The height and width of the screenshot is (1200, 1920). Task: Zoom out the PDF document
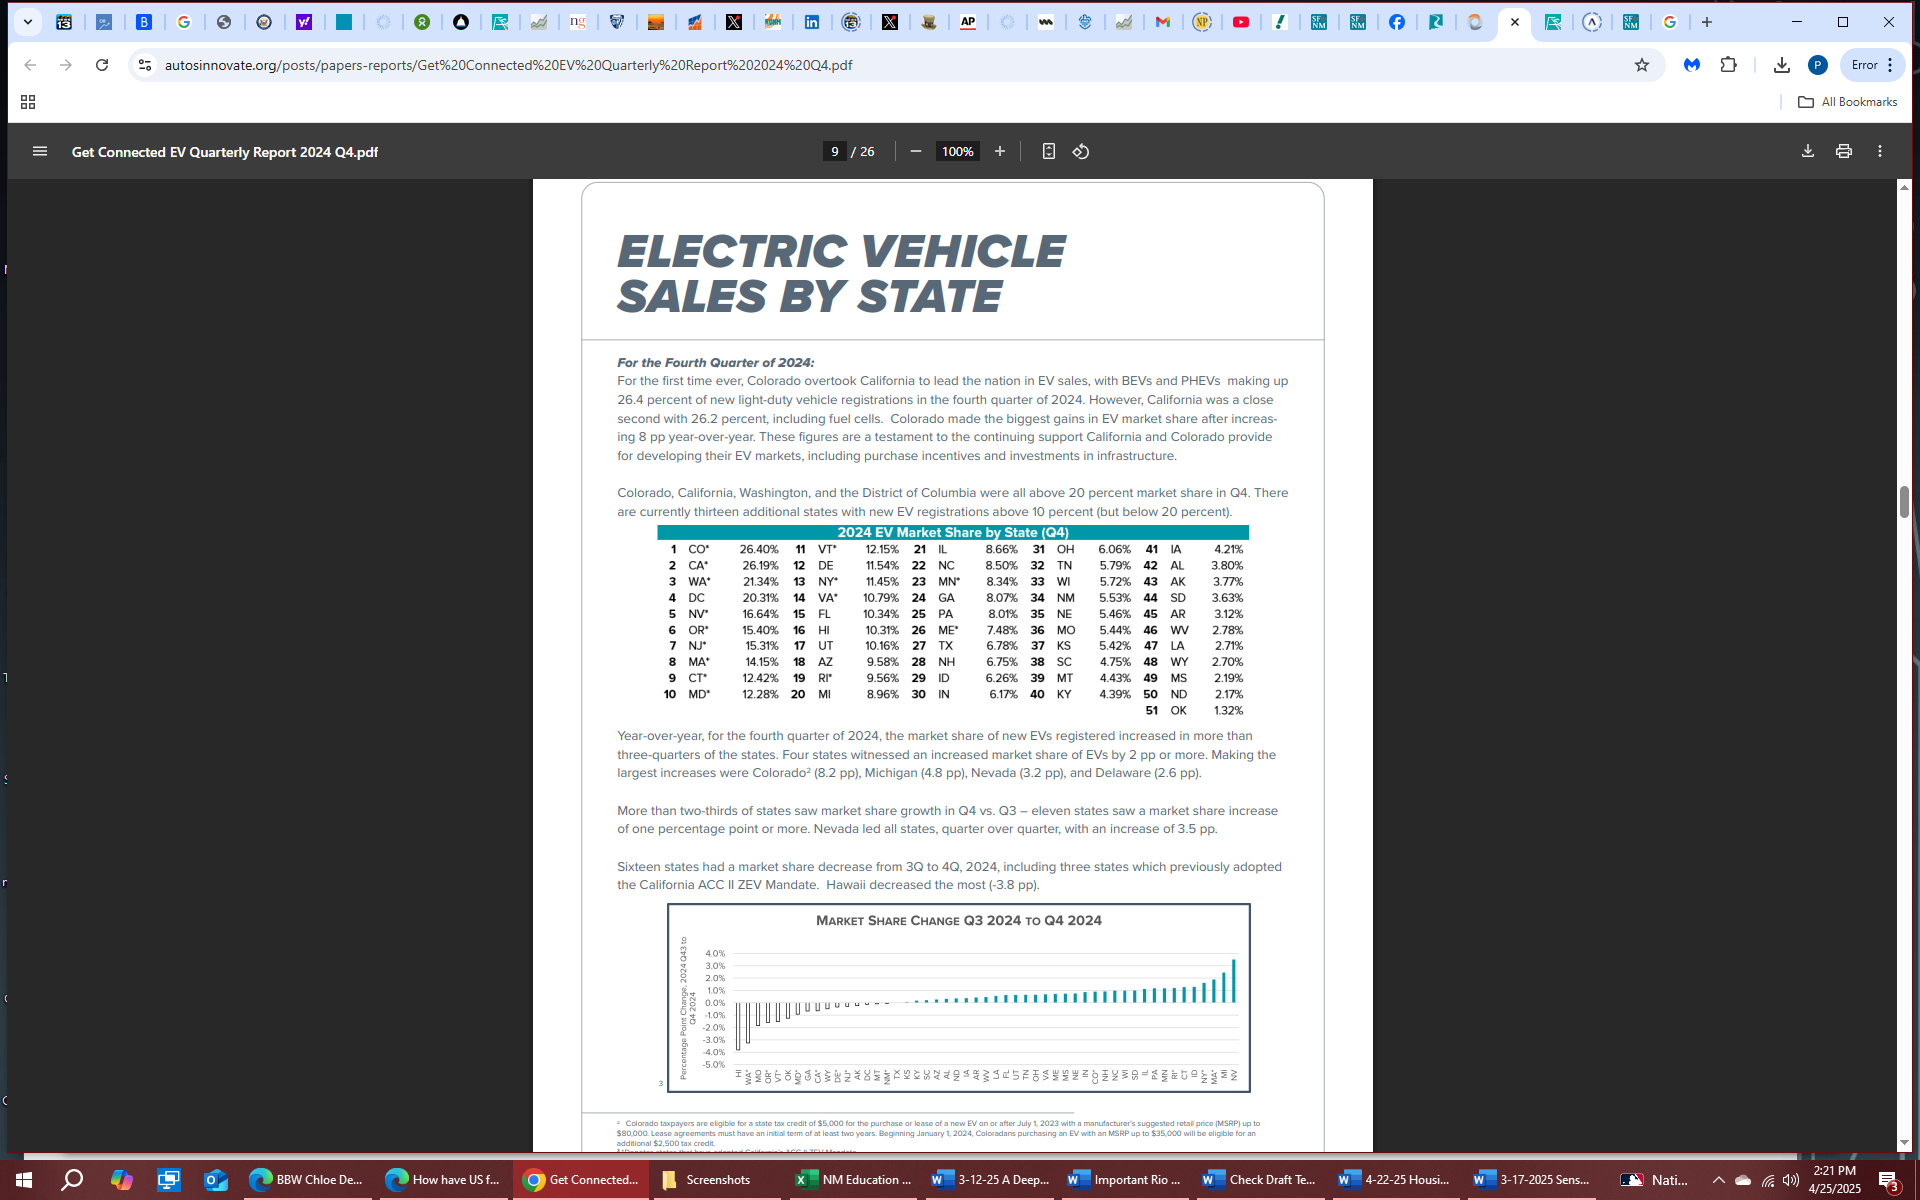(915, 151)
